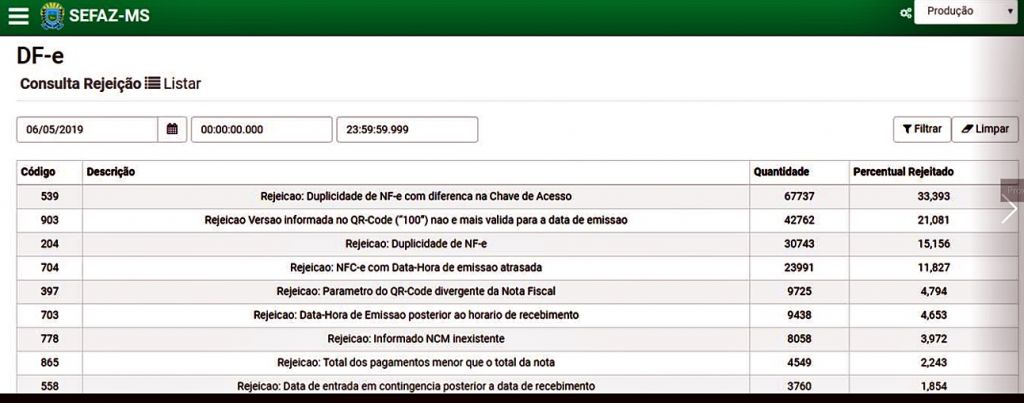Click quantity value 9725
This screenshot has height=403, width=1024.
[799, 291]
